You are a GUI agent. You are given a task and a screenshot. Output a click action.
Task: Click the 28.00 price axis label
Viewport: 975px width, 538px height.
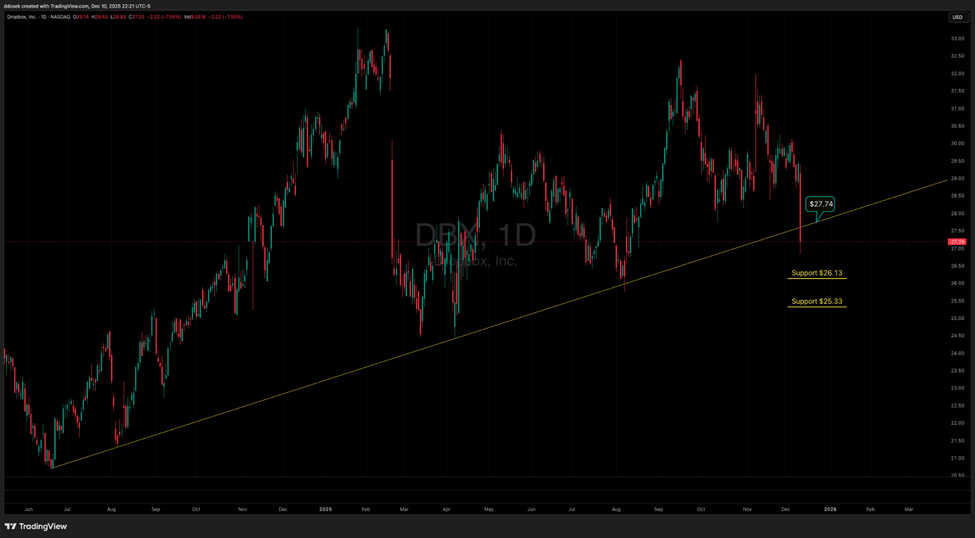click(x=956, y=213)
